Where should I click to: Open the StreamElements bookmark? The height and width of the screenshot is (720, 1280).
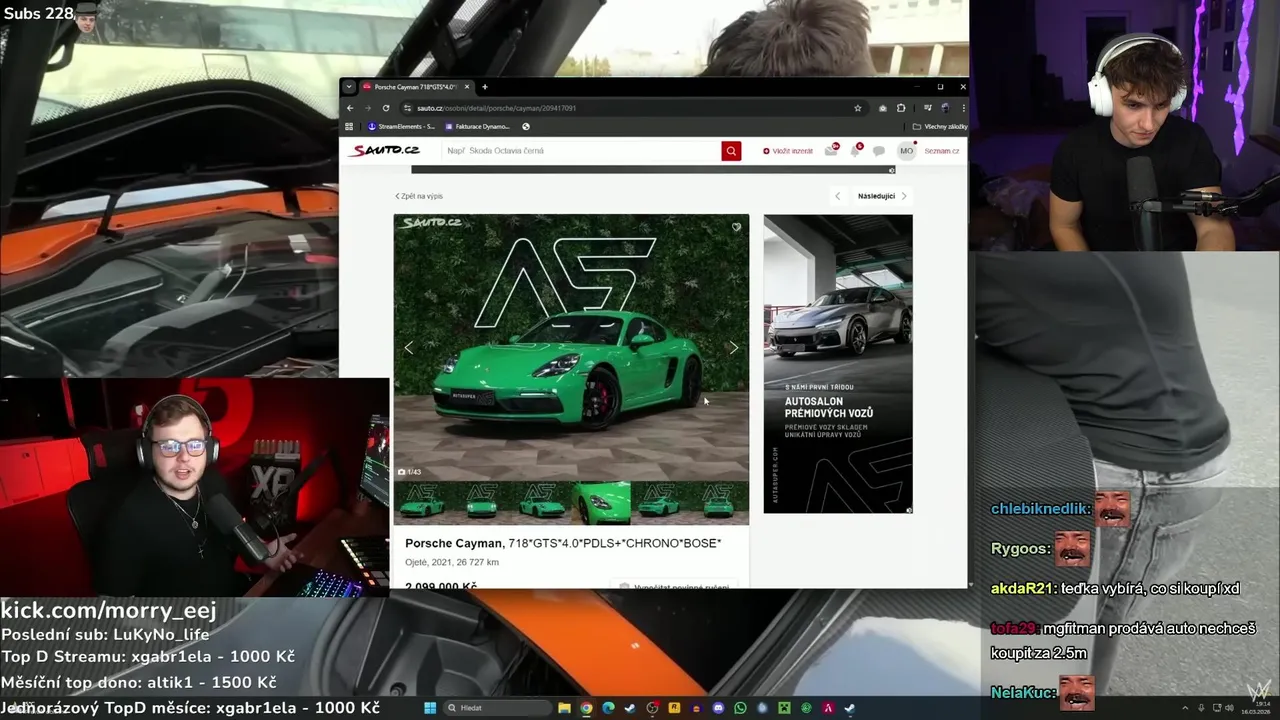click(402, 127)
